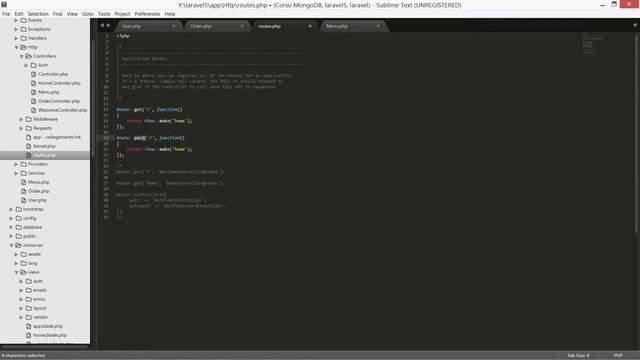Collapse the Controllers folder
Screen dimensions: 640x360
click(21, 56)
